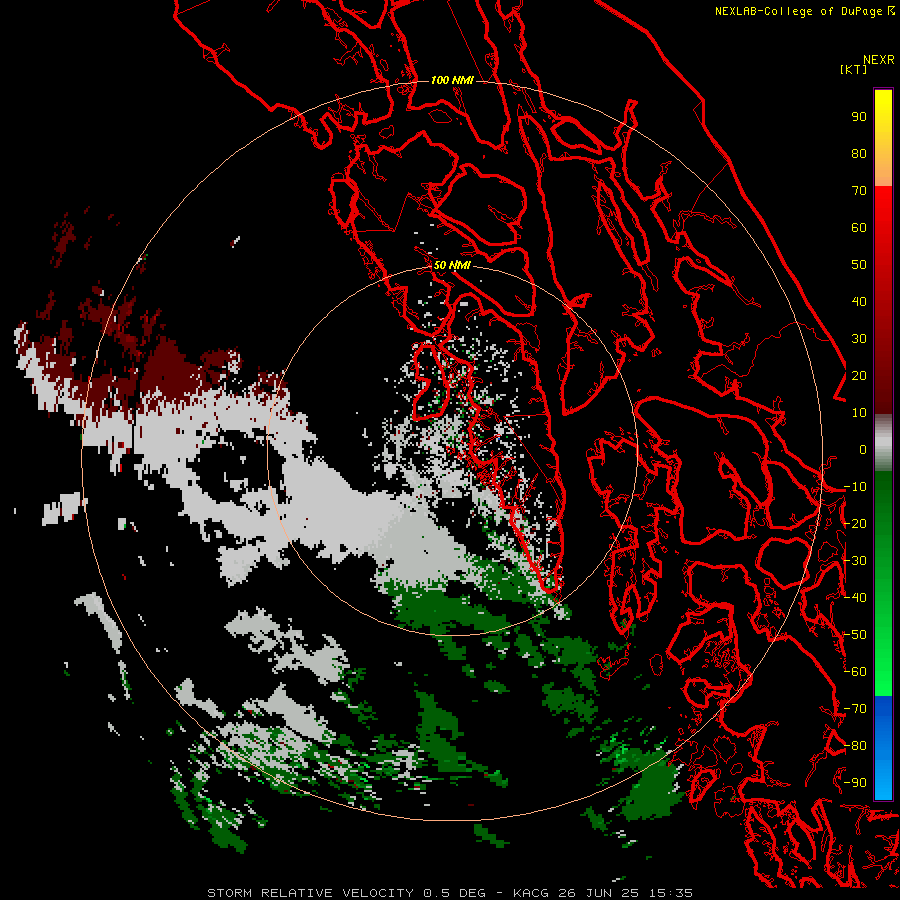Viewport: 900px width, 900px height.
Task: Click the 90 value on velocity scale
Action: 859,117
